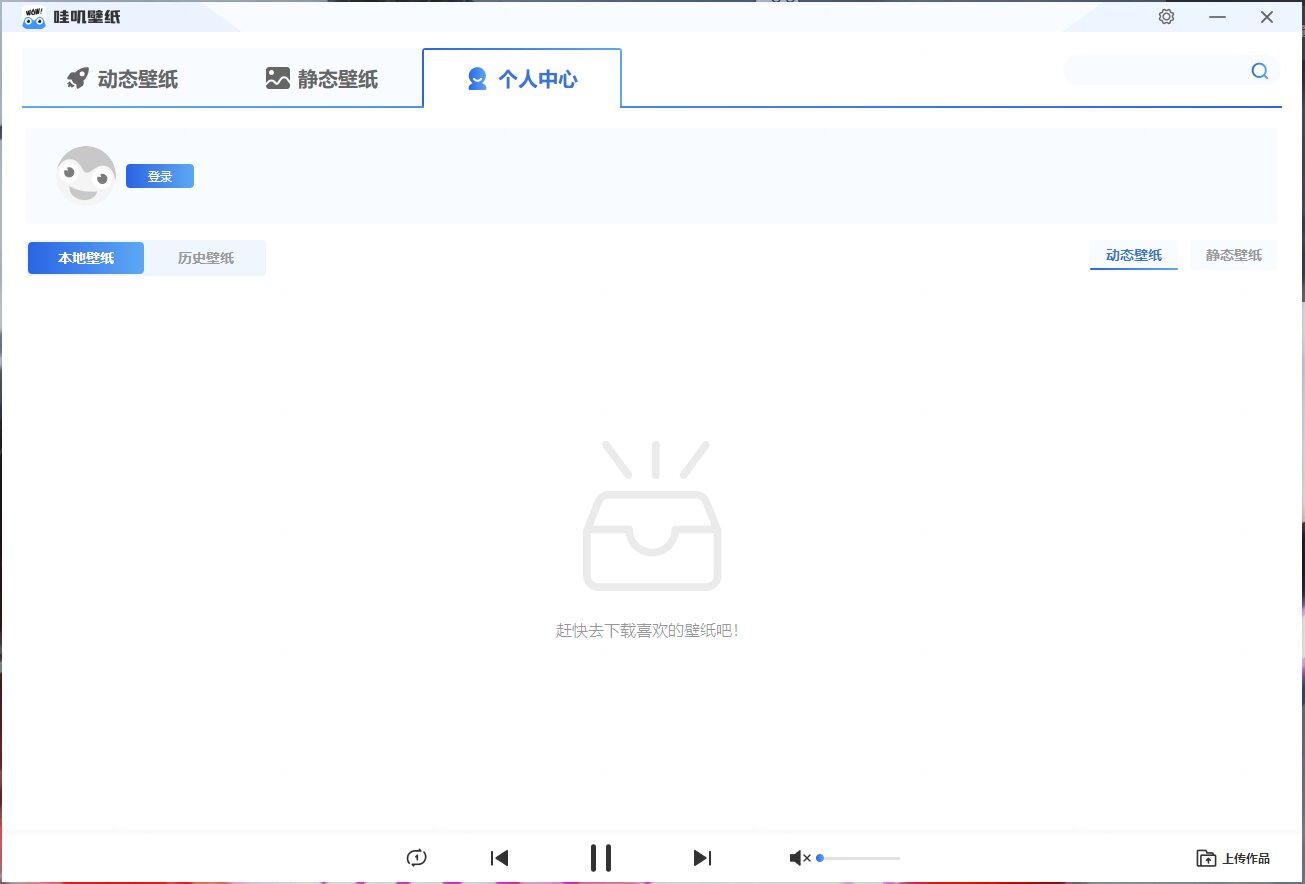Unmute the volume speaker icon
The height and width of the screenshot is (884, 1305).
[x=799, y=858]
